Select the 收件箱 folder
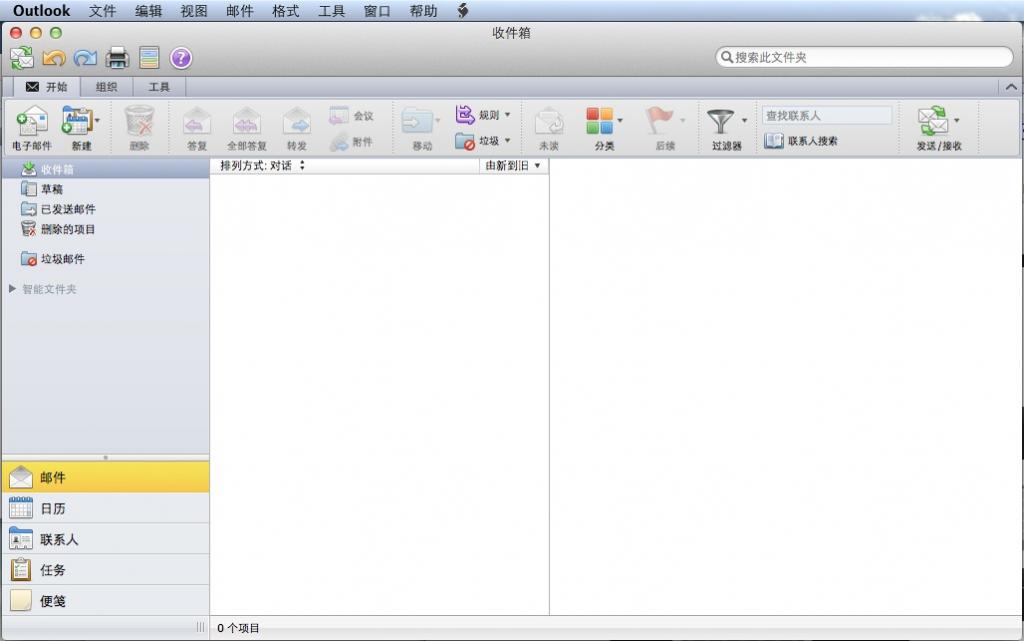Screen dimensions: 1024x641 [105, 169]
